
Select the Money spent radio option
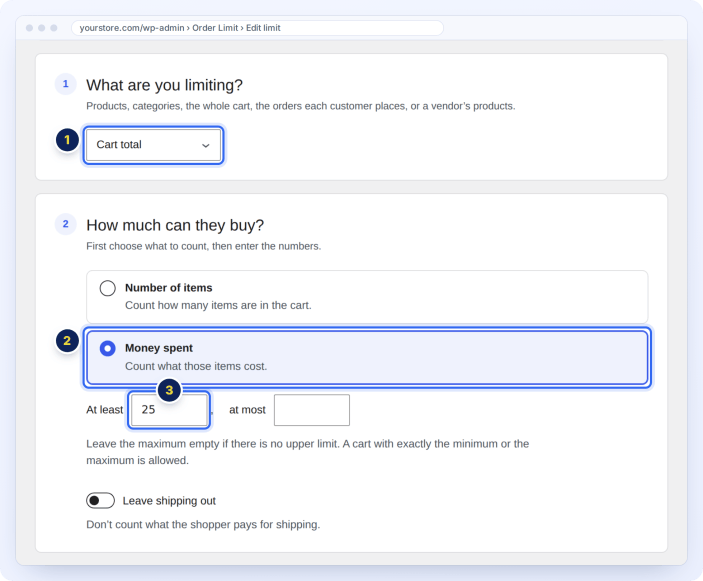click(x=108, y=348)
